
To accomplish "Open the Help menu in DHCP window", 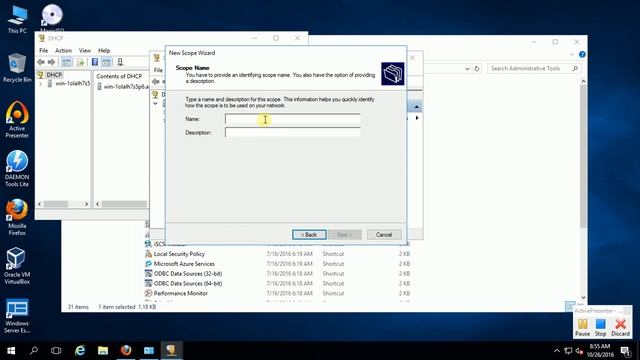I will point(104,51).
